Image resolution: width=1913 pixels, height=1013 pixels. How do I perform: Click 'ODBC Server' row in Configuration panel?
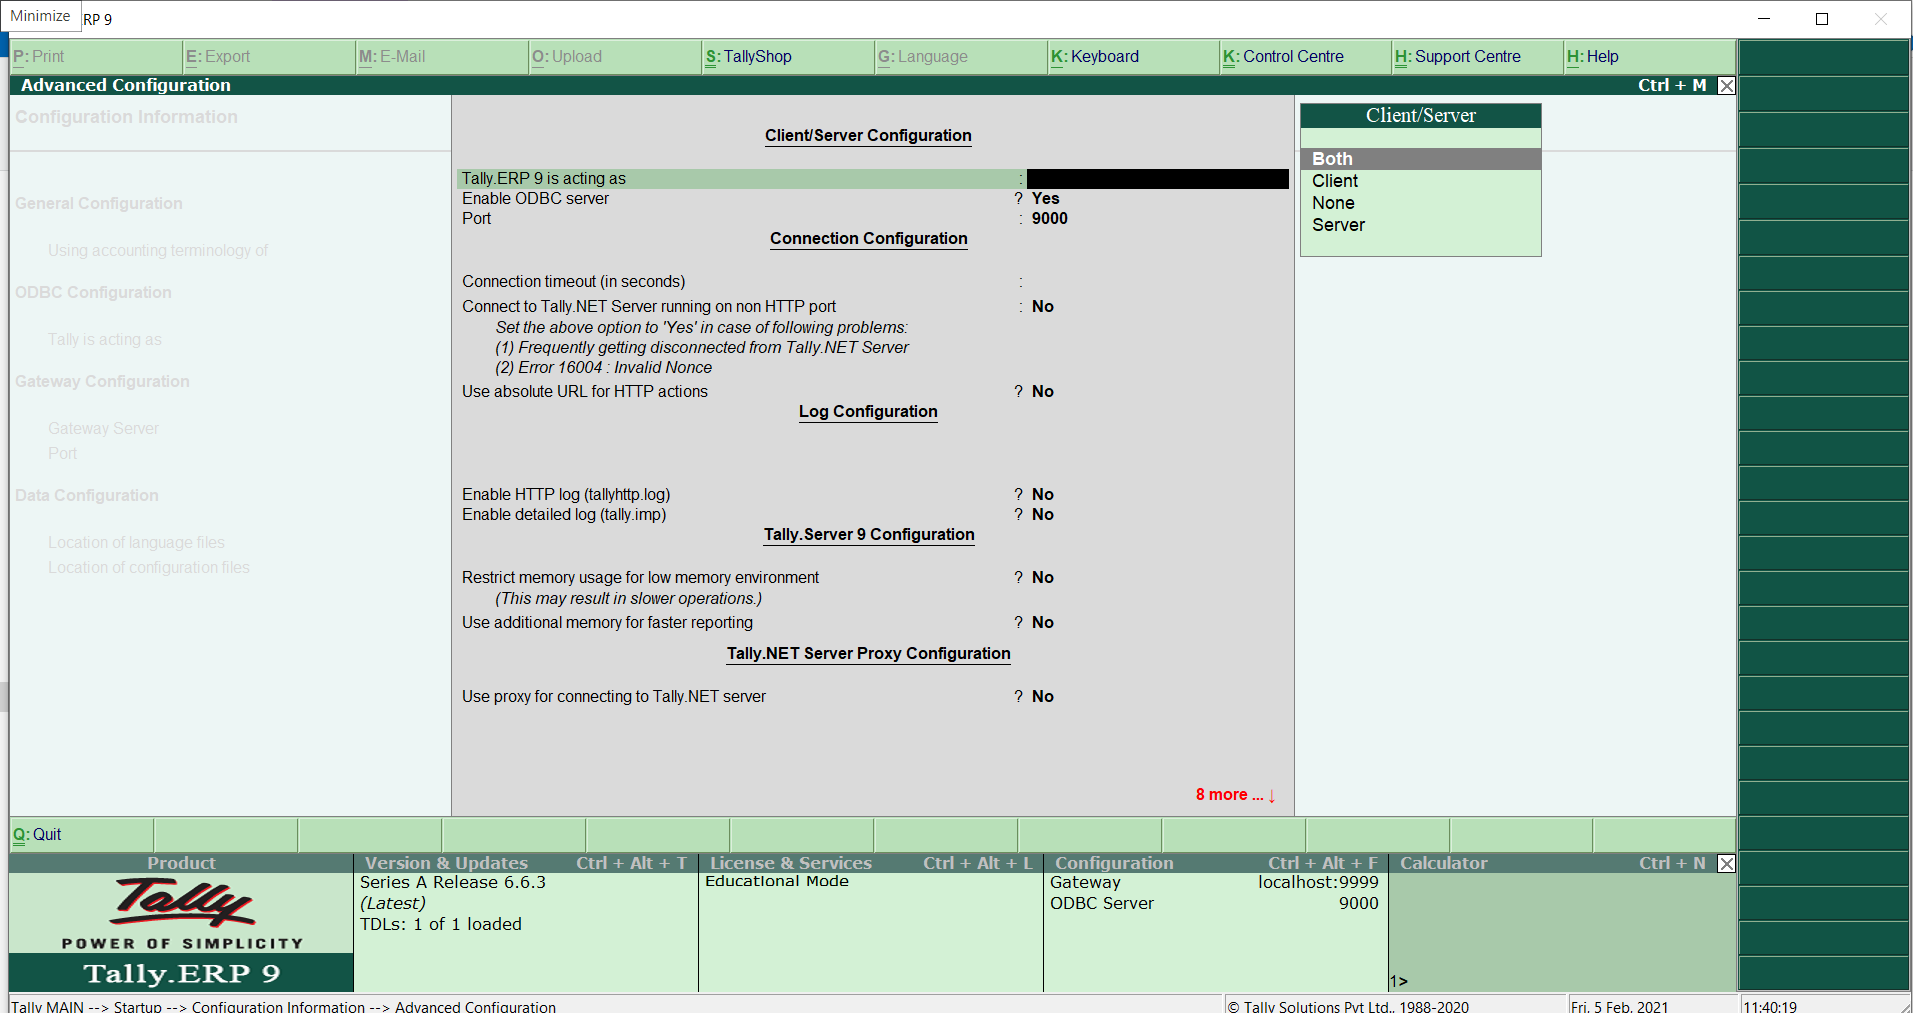coord(1214,904)
